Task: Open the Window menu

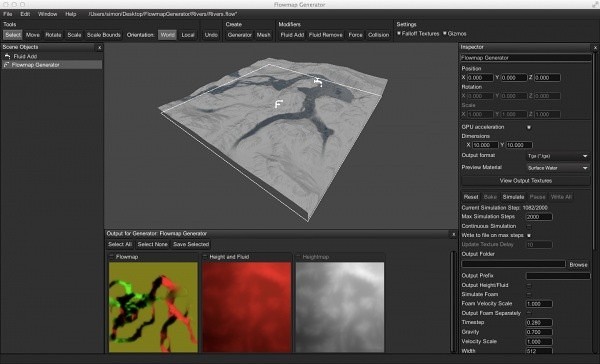Action: 47,14
